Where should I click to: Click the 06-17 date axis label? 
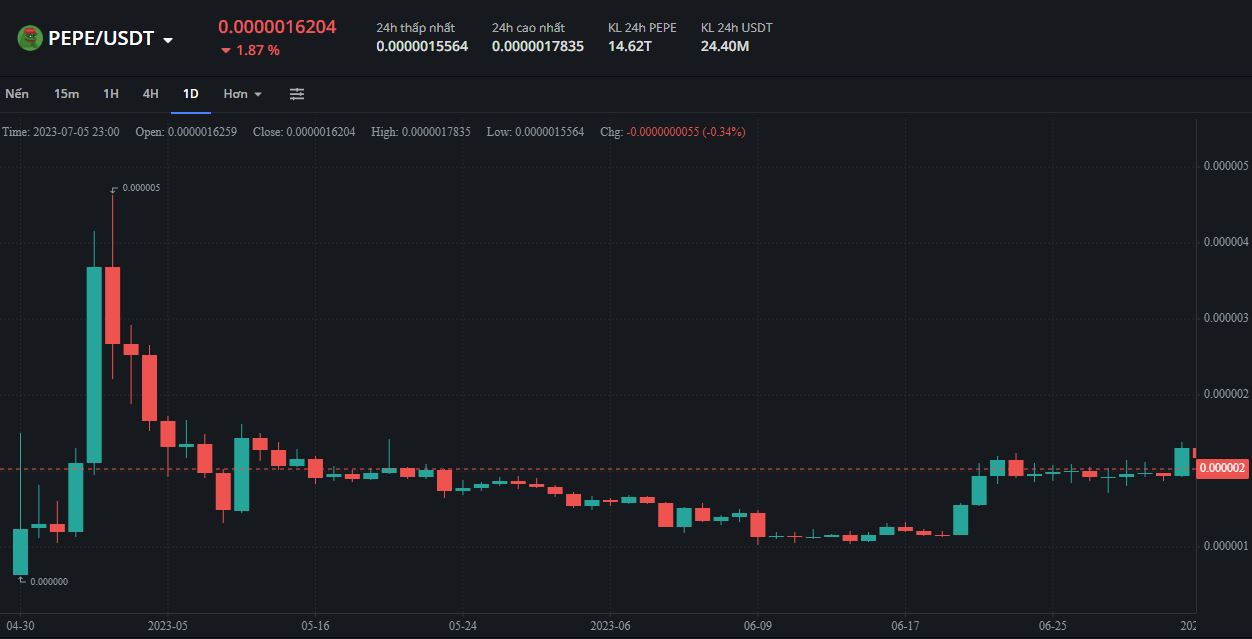click(x=904, y=626)
